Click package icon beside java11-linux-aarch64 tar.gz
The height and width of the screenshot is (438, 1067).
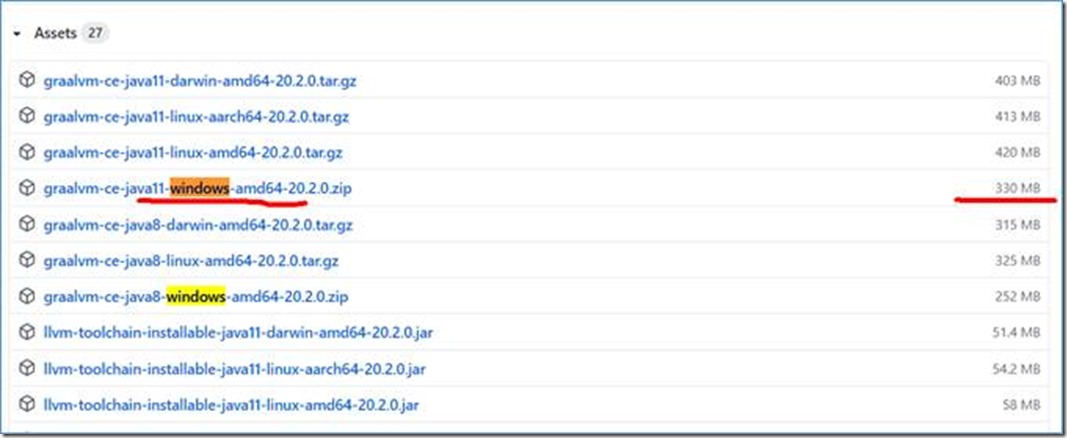[x=27, y=116]
